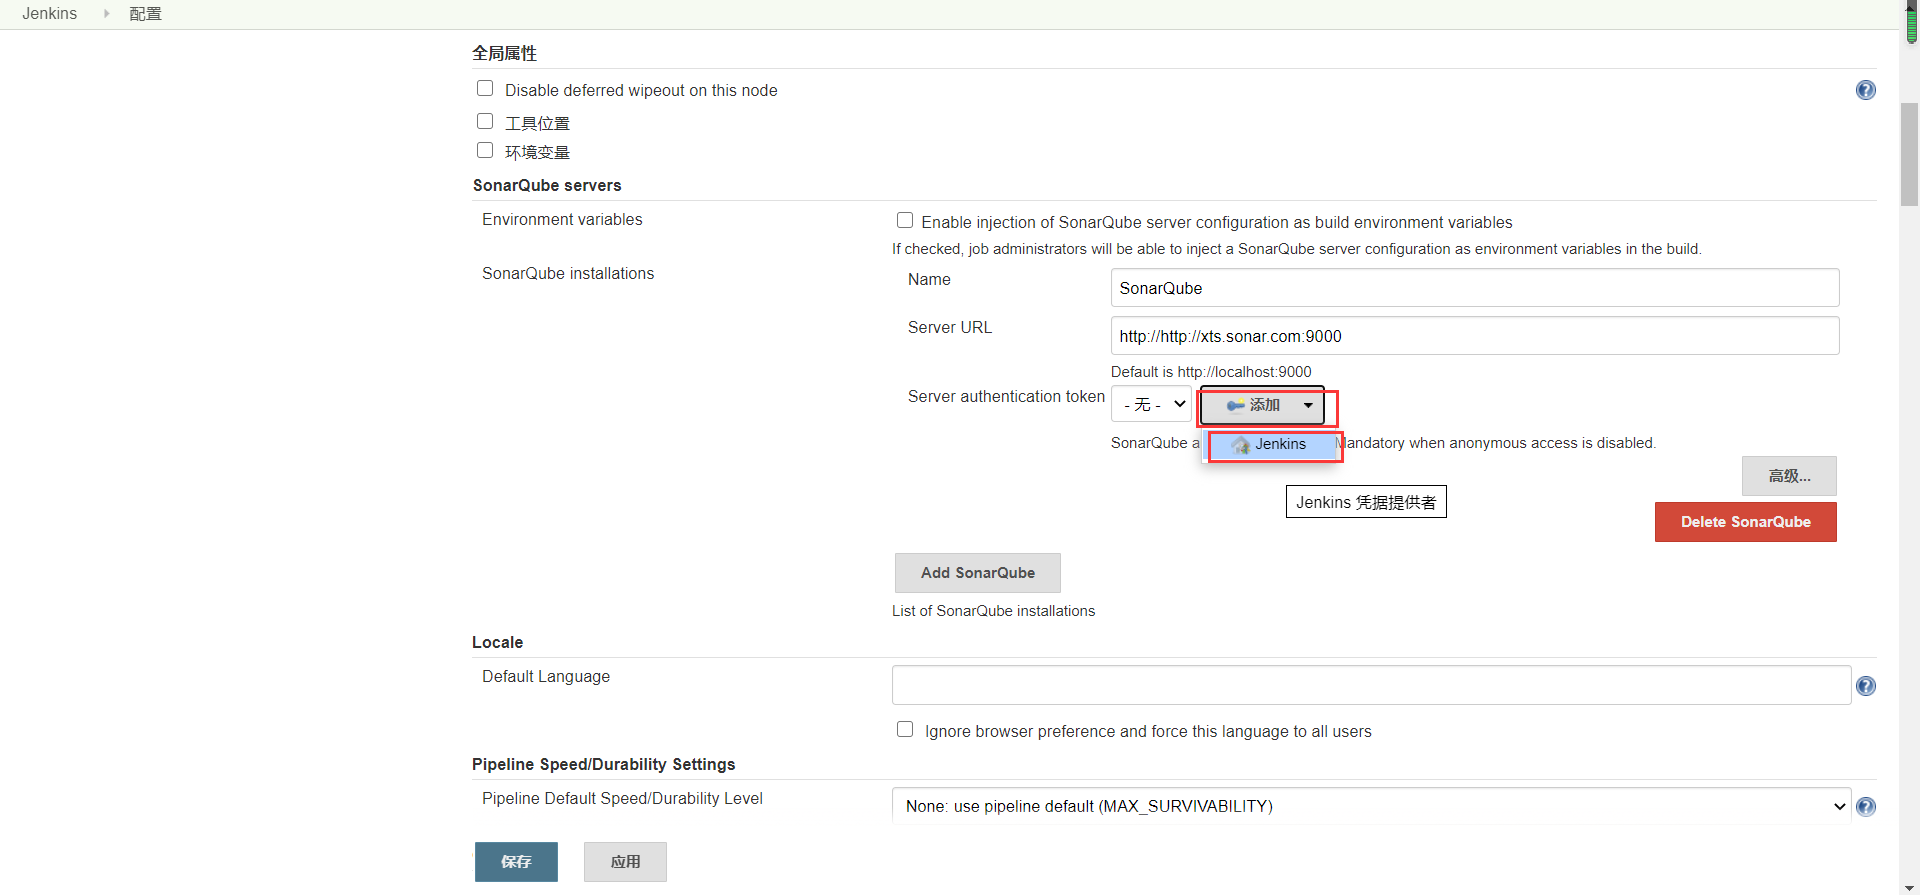
Task: Click the SonarQube Name input field
Action: (x=1475, y=288)
